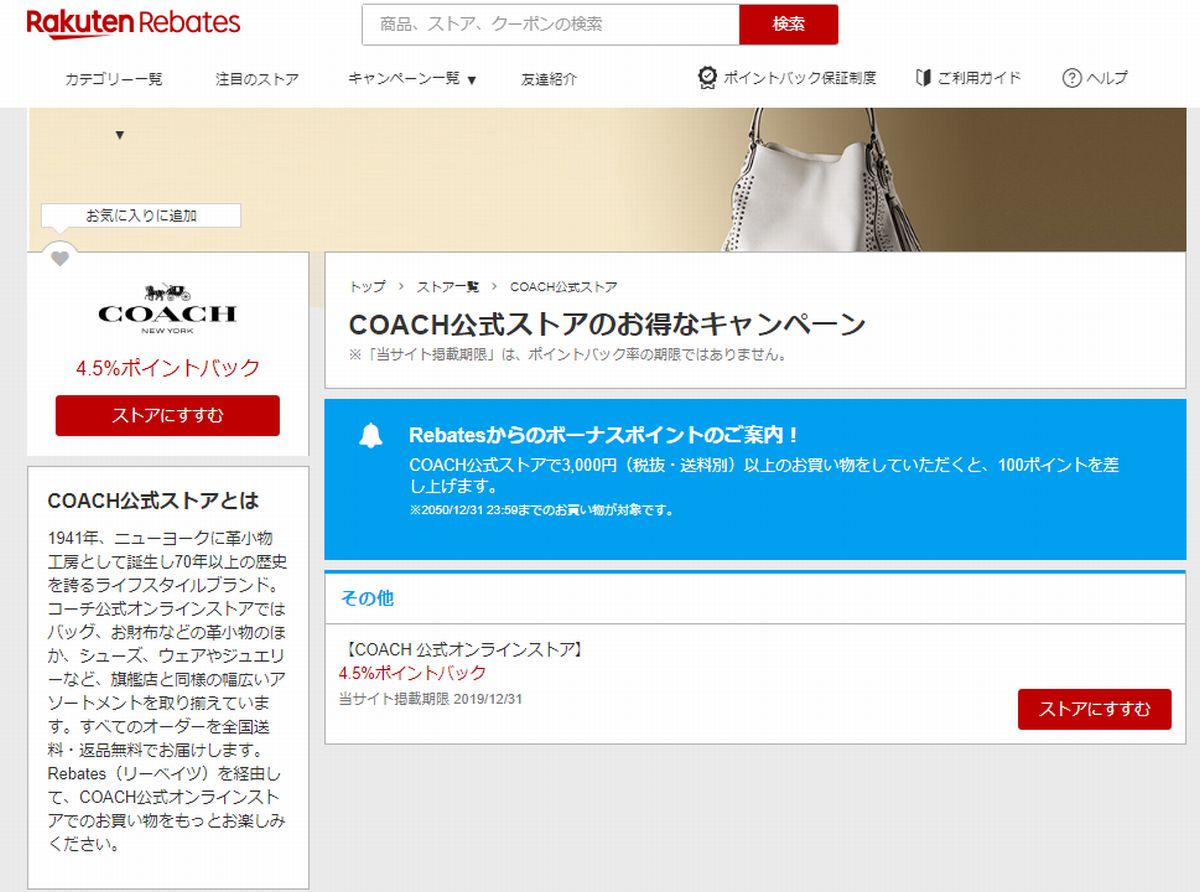Click COACH公式ストアのお得なキャンペーン heading
The width and height of the screenshot is (1200, 892).
click(x=607, y=324)
